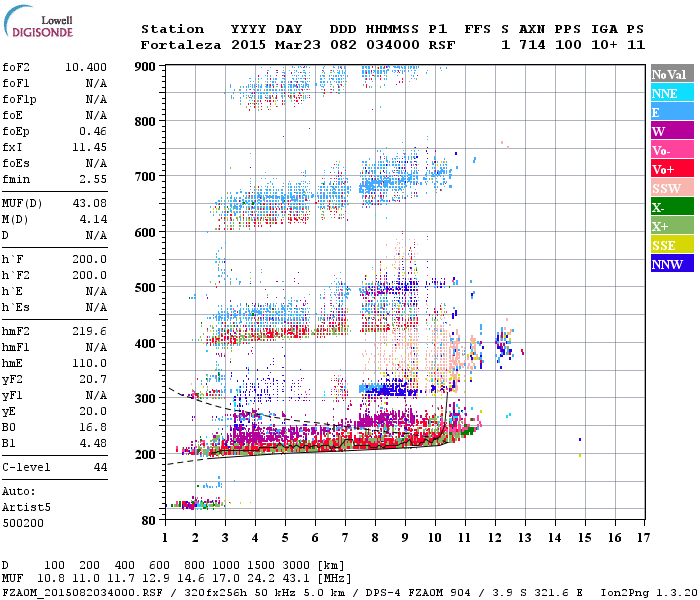Select the NNE cyan legend swatch
The image size is (700, 600).
click(x=672, y=93)
